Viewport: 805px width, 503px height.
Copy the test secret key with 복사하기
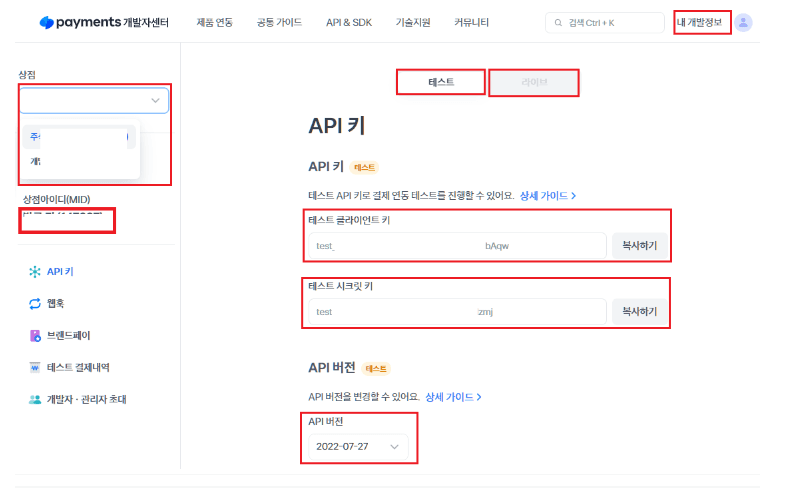639,312
